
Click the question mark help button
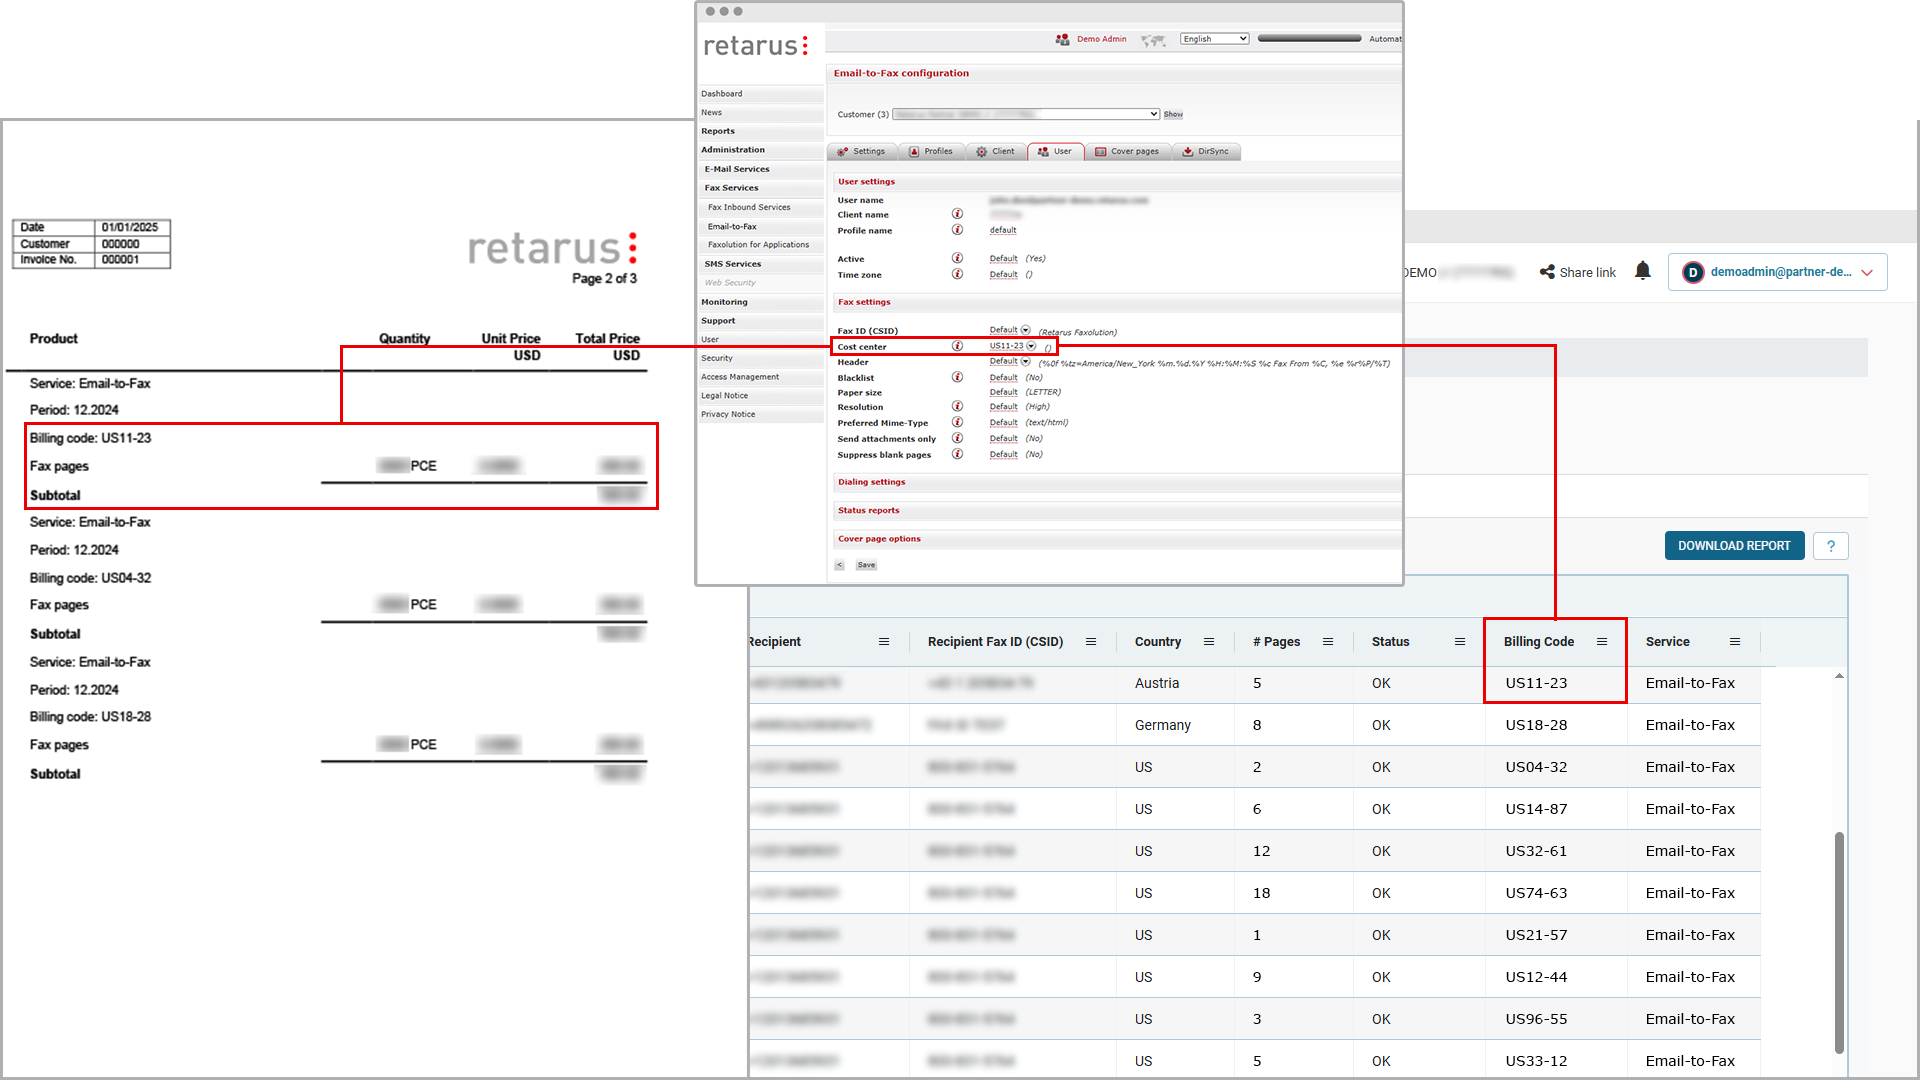1831,546
